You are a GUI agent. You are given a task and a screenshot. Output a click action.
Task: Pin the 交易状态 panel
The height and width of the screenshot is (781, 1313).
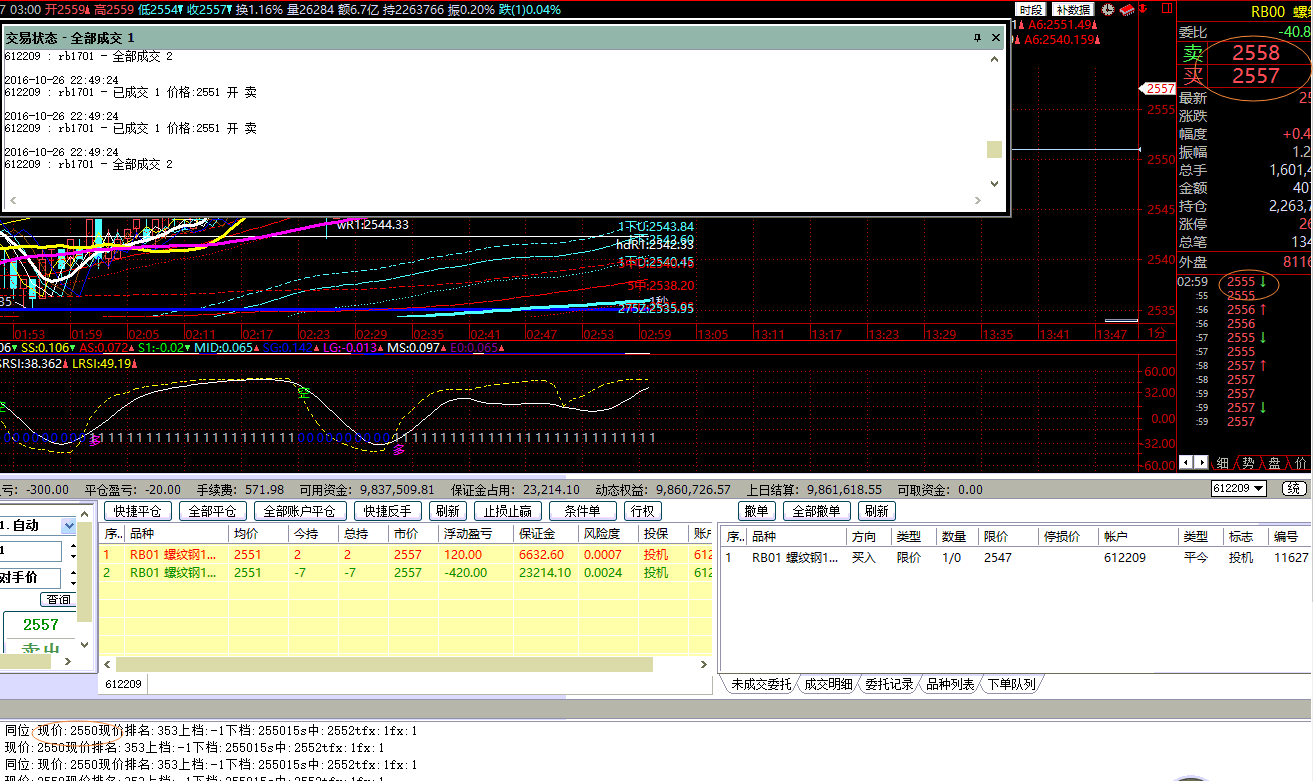tap(977, 37)
